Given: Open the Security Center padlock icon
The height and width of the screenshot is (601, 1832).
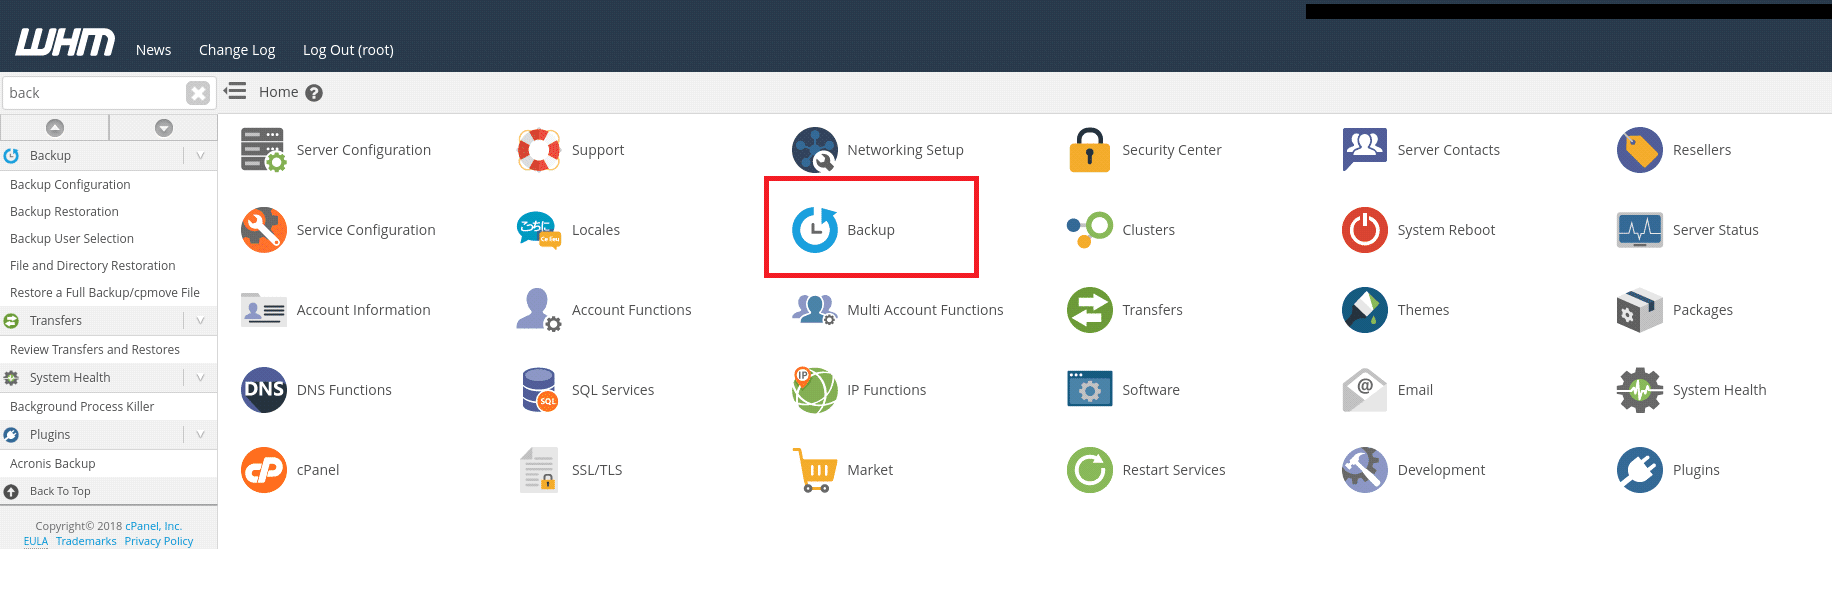Looking at the screenshot, I should (x=1090, y=150).
